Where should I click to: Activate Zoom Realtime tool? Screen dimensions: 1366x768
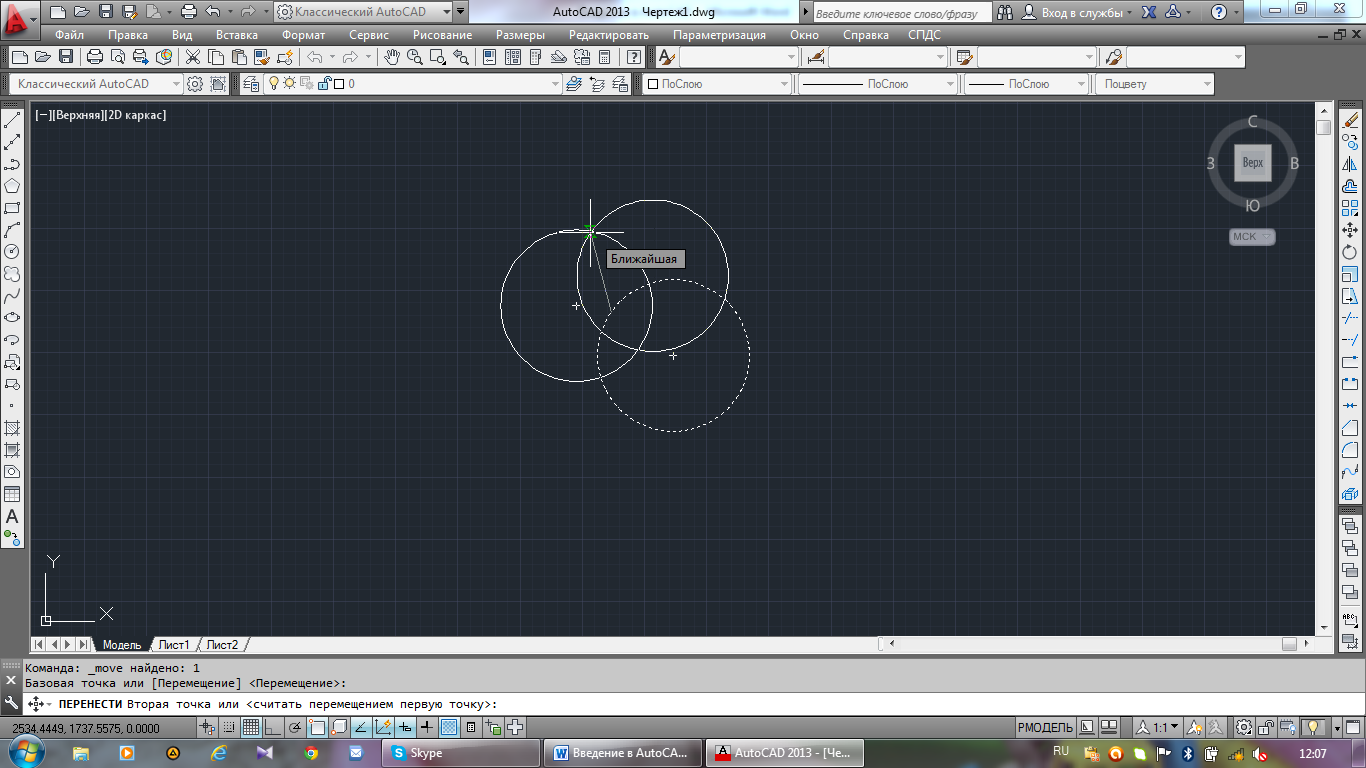pos(415,57)
